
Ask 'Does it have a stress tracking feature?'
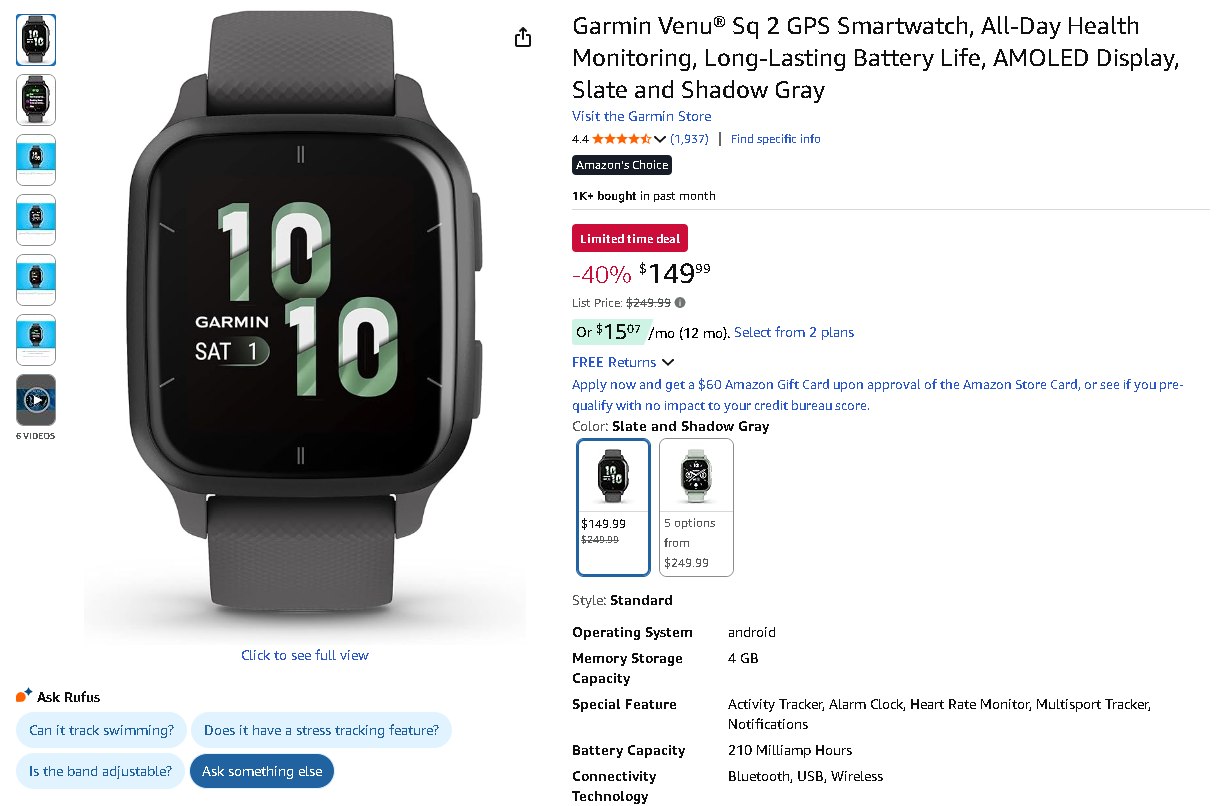(321, 730)
